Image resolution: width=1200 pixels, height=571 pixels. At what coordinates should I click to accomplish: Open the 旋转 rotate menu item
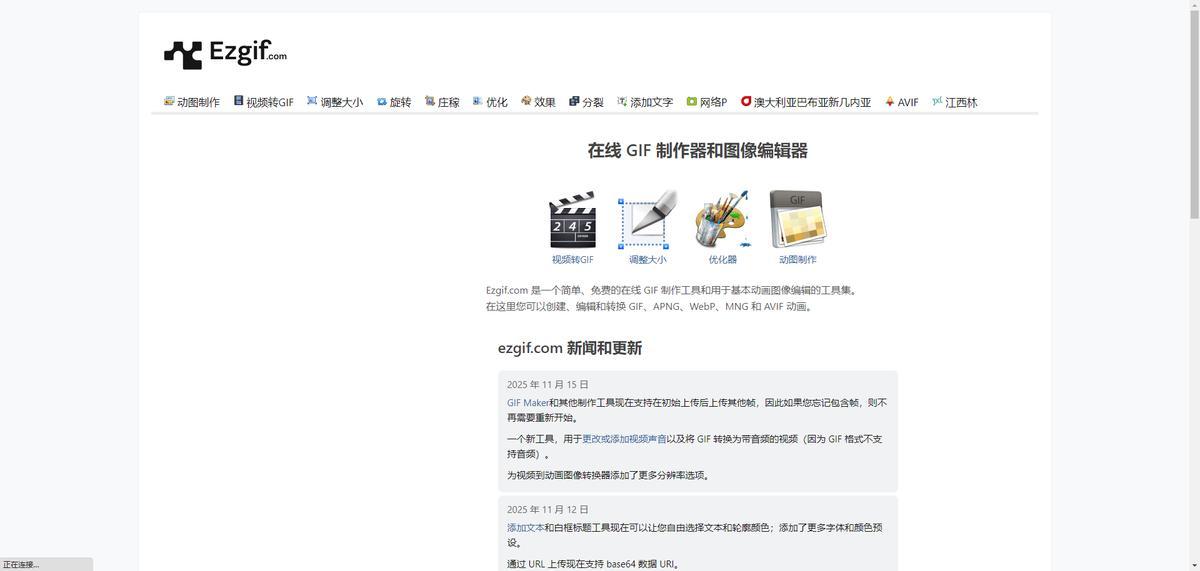(394, 102)
